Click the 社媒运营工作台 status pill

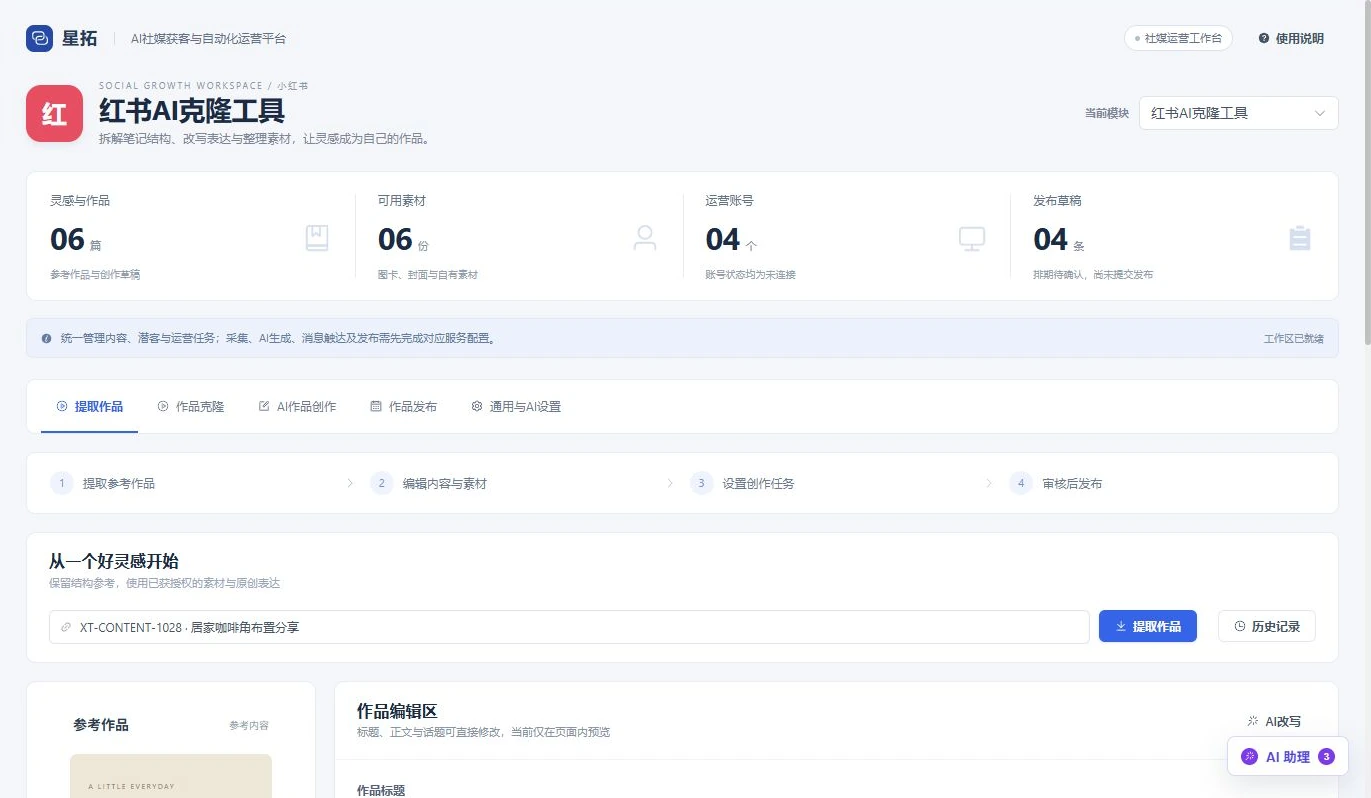[x=1178, y=38]
